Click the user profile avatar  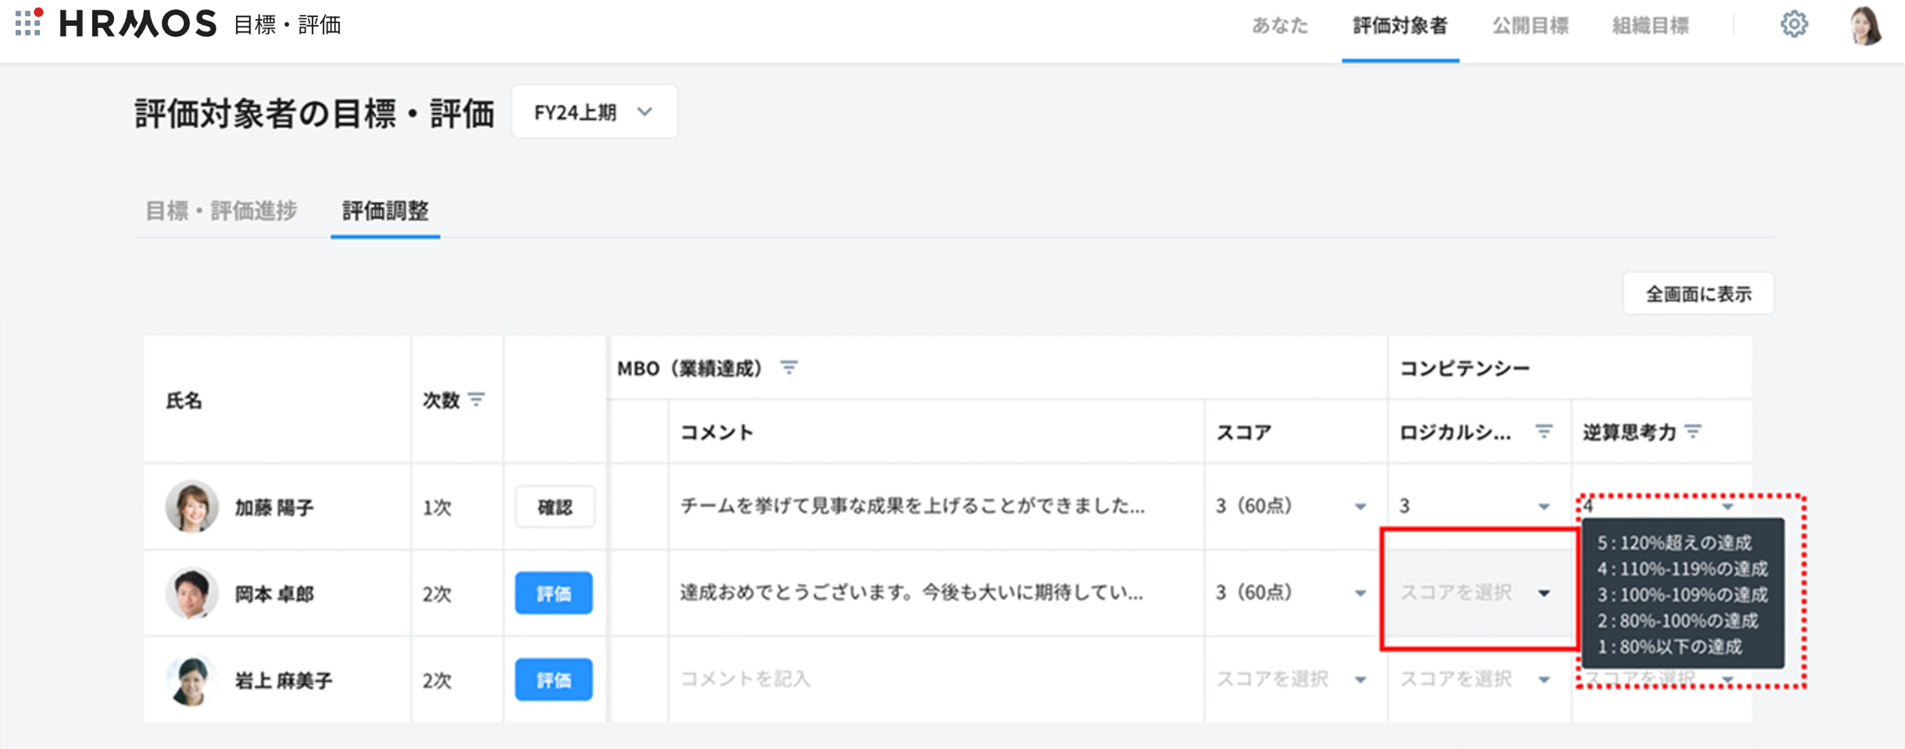click(1865, 25)
